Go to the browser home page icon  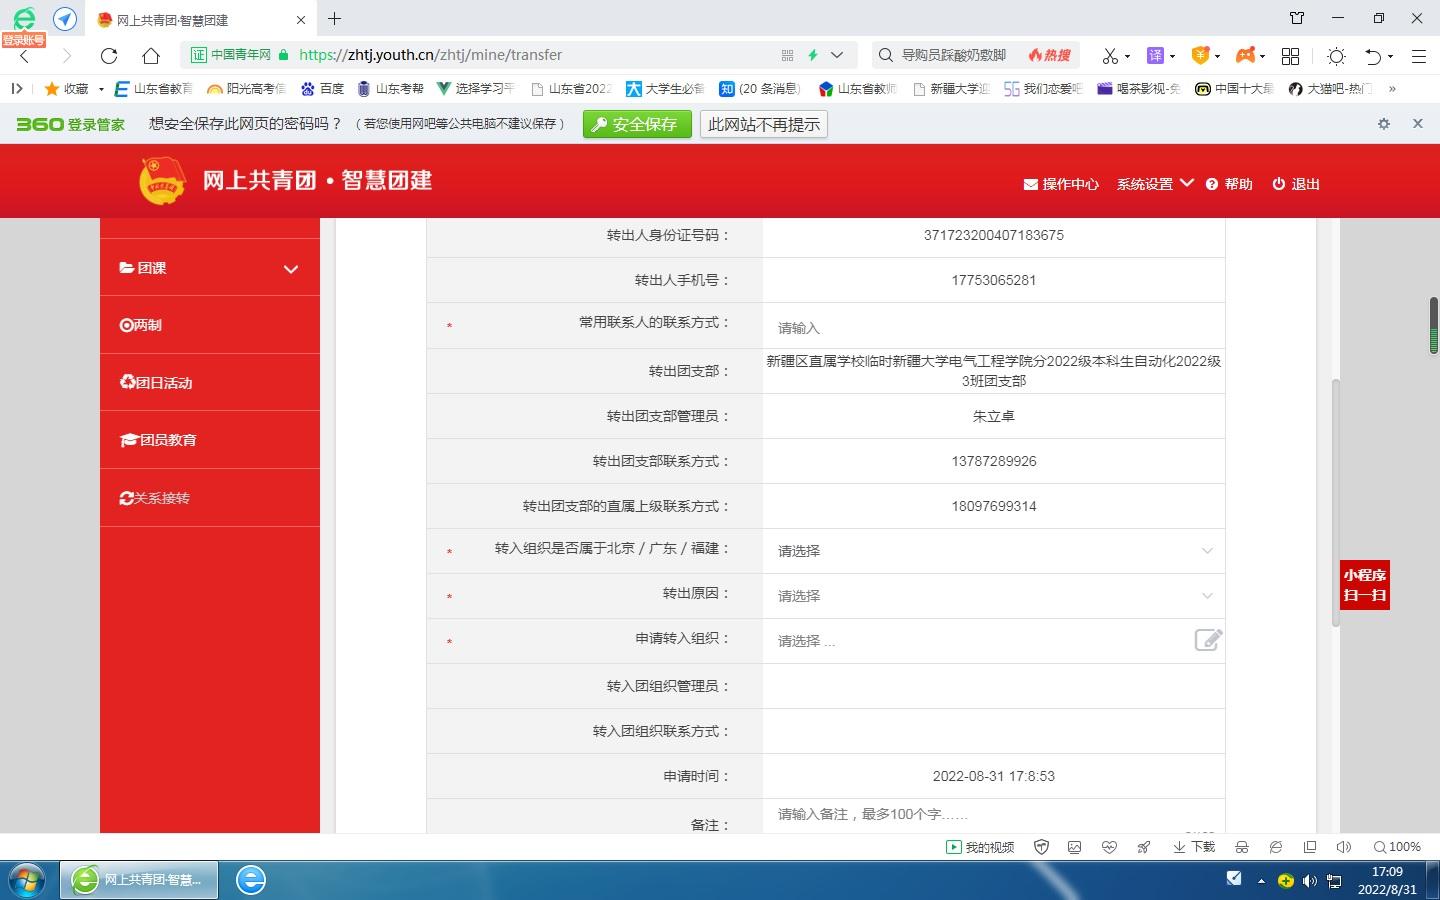(x=151, y=55)
